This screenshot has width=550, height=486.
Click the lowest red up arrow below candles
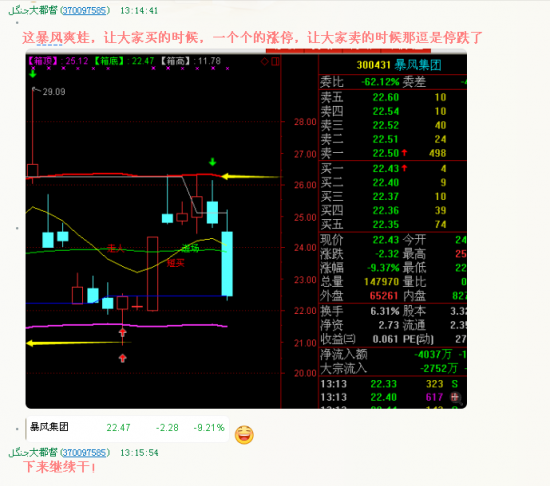[122, 358]
